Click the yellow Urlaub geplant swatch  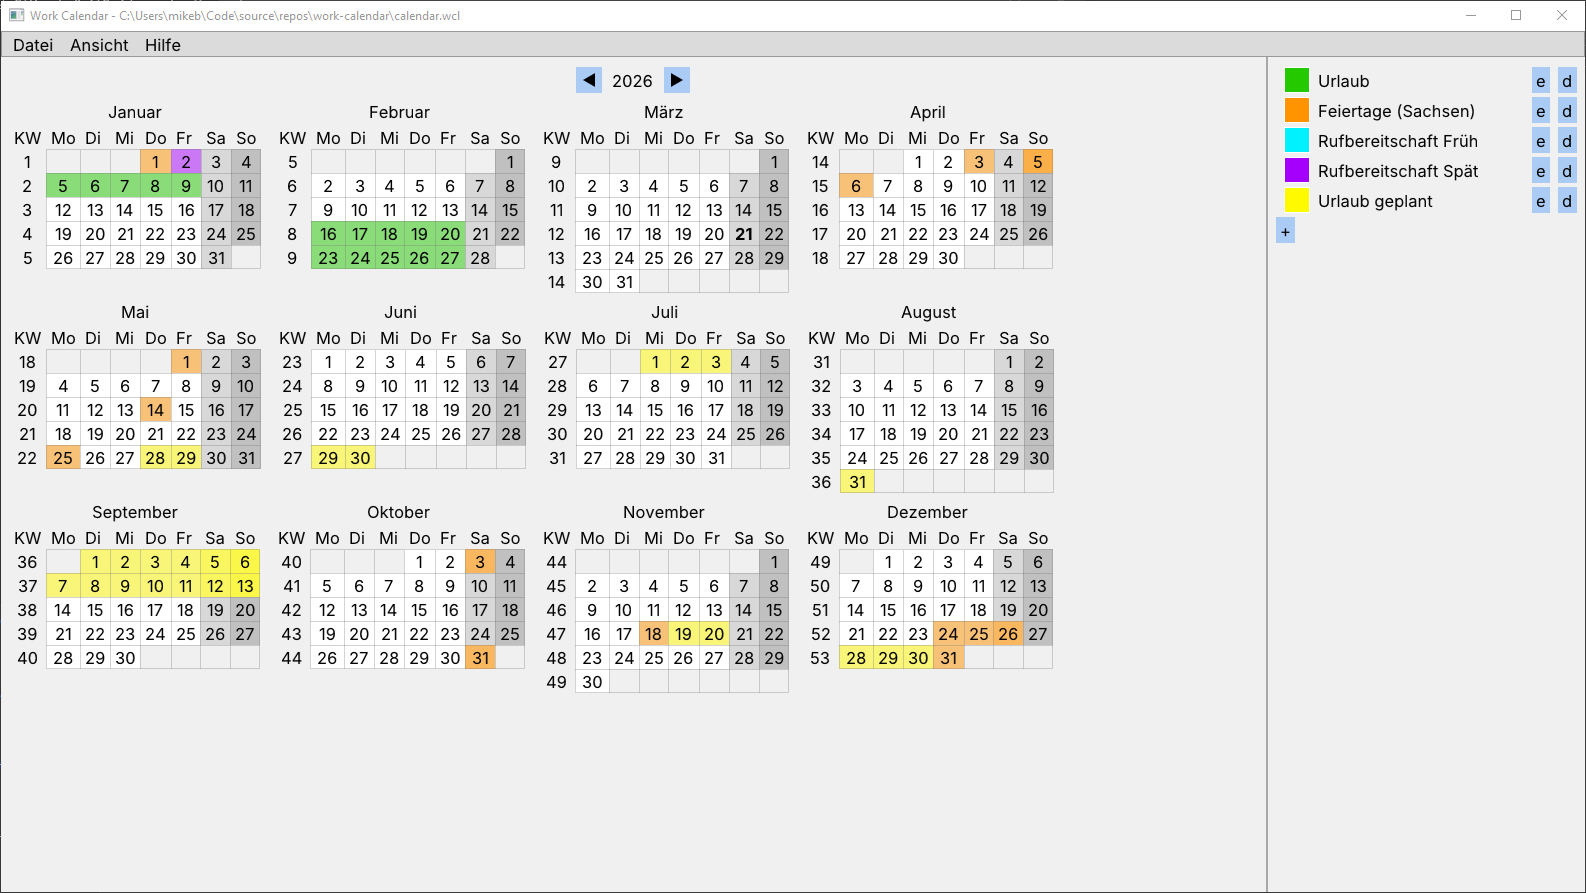1297,200
